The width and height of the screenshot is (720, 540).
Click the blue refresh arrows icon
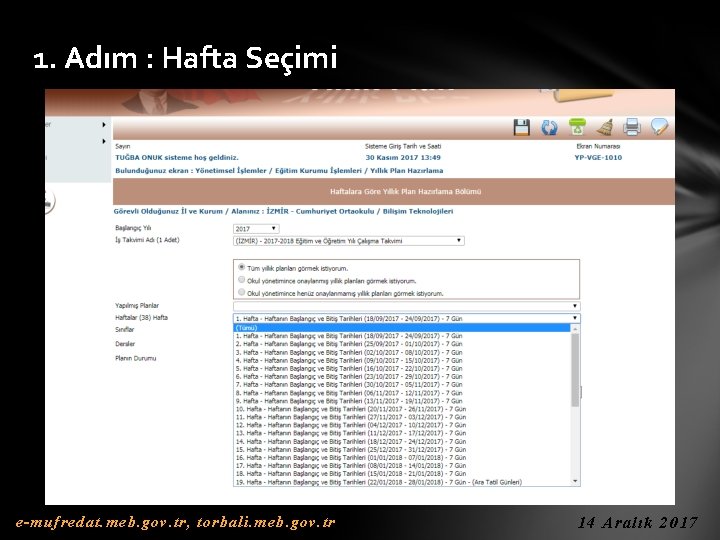pyautogui.click(x=549, y=127)
